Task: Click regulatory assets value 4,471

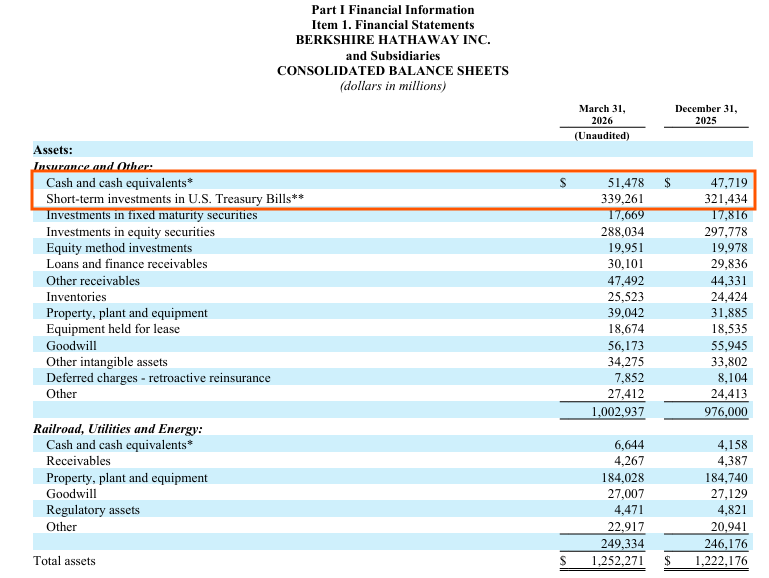Action: (629, 510)
